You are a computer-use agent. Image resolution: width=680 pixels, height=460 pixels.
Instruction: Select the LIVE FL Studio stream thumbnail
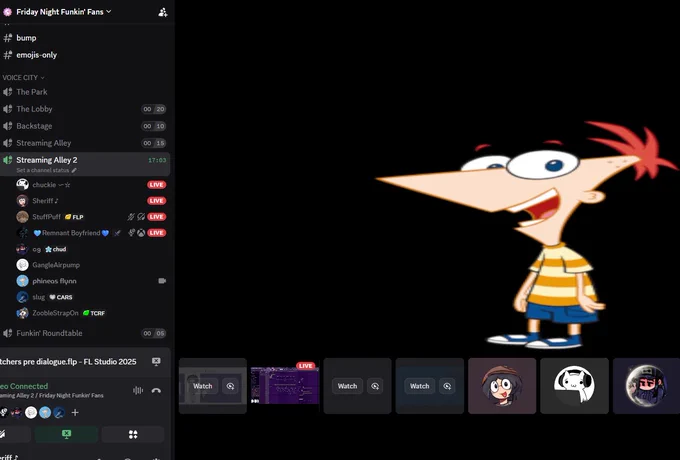(x=284, y=385)
